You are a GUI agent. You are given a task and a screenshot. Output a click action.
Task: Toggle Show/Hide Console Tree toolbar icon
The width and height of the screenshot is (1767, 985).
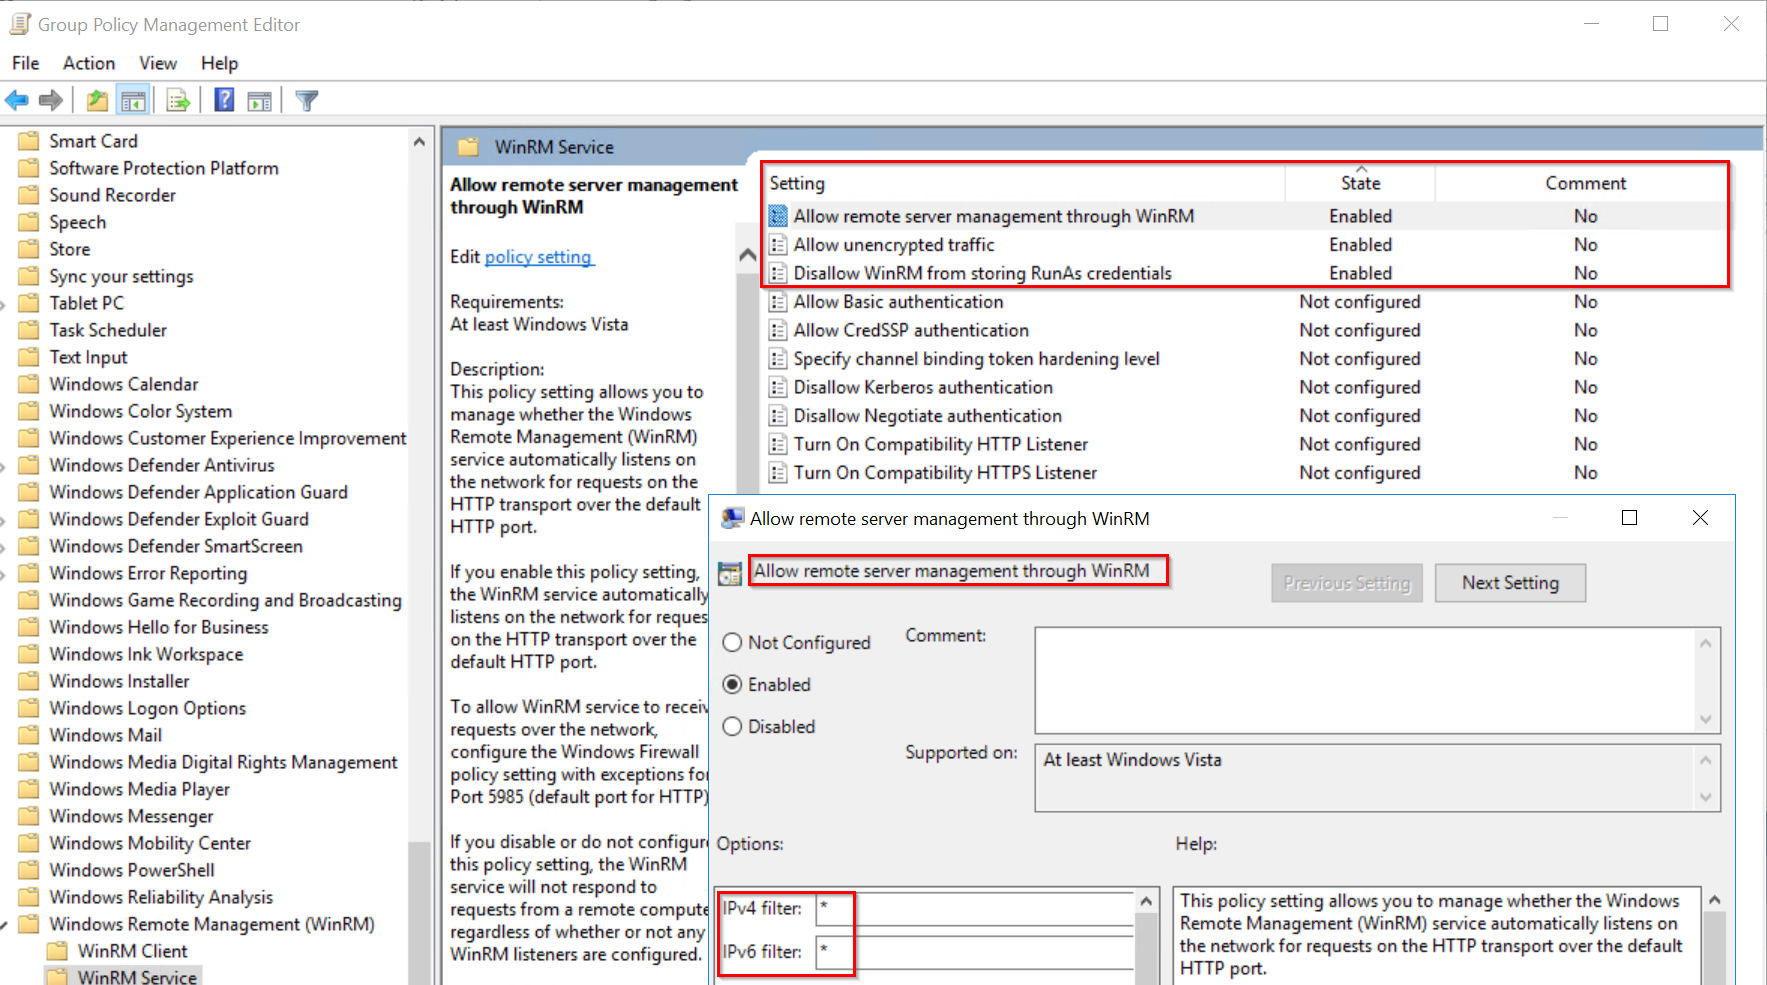132,100
